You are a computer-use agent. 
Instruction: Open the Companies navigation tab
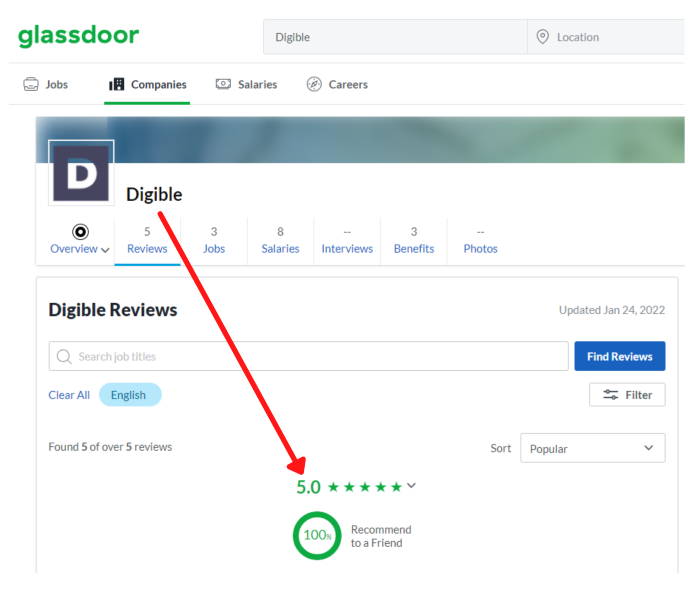147,84
